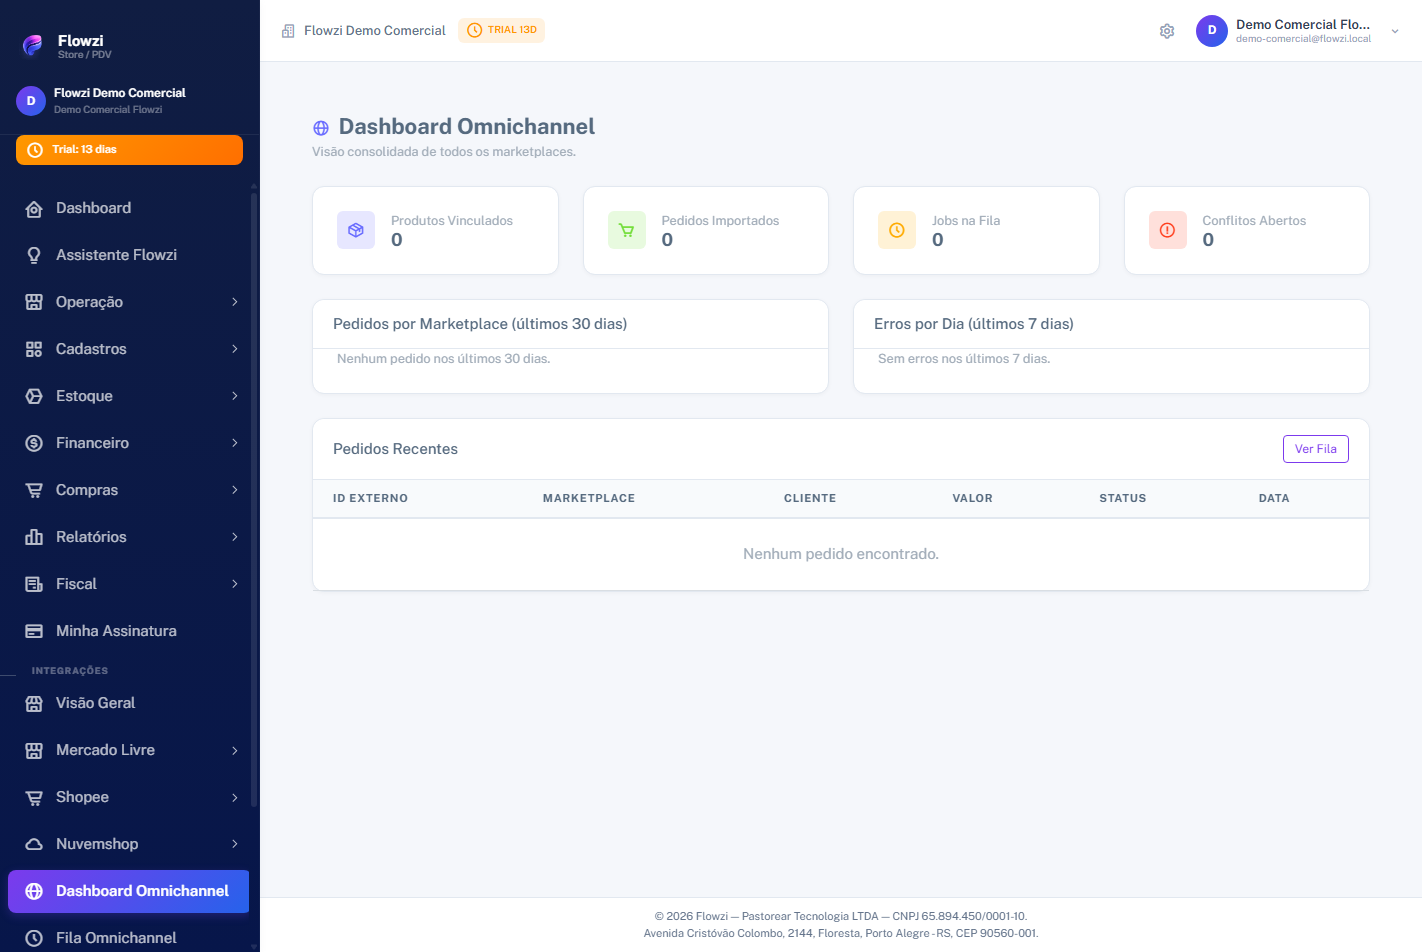Click the Ver Fila button
1422x952 pixels.
pyautogui.click(x=1315, y=449)
